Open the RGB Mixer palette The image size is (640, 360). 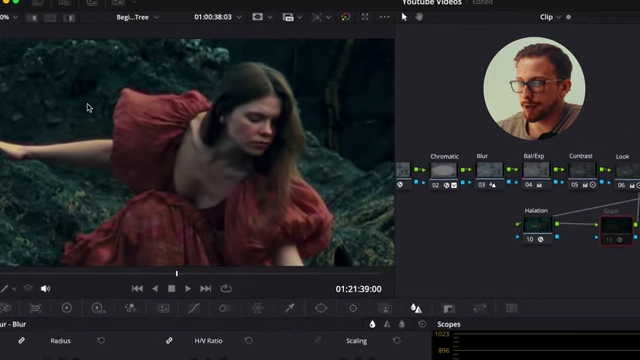click(130, 308)
